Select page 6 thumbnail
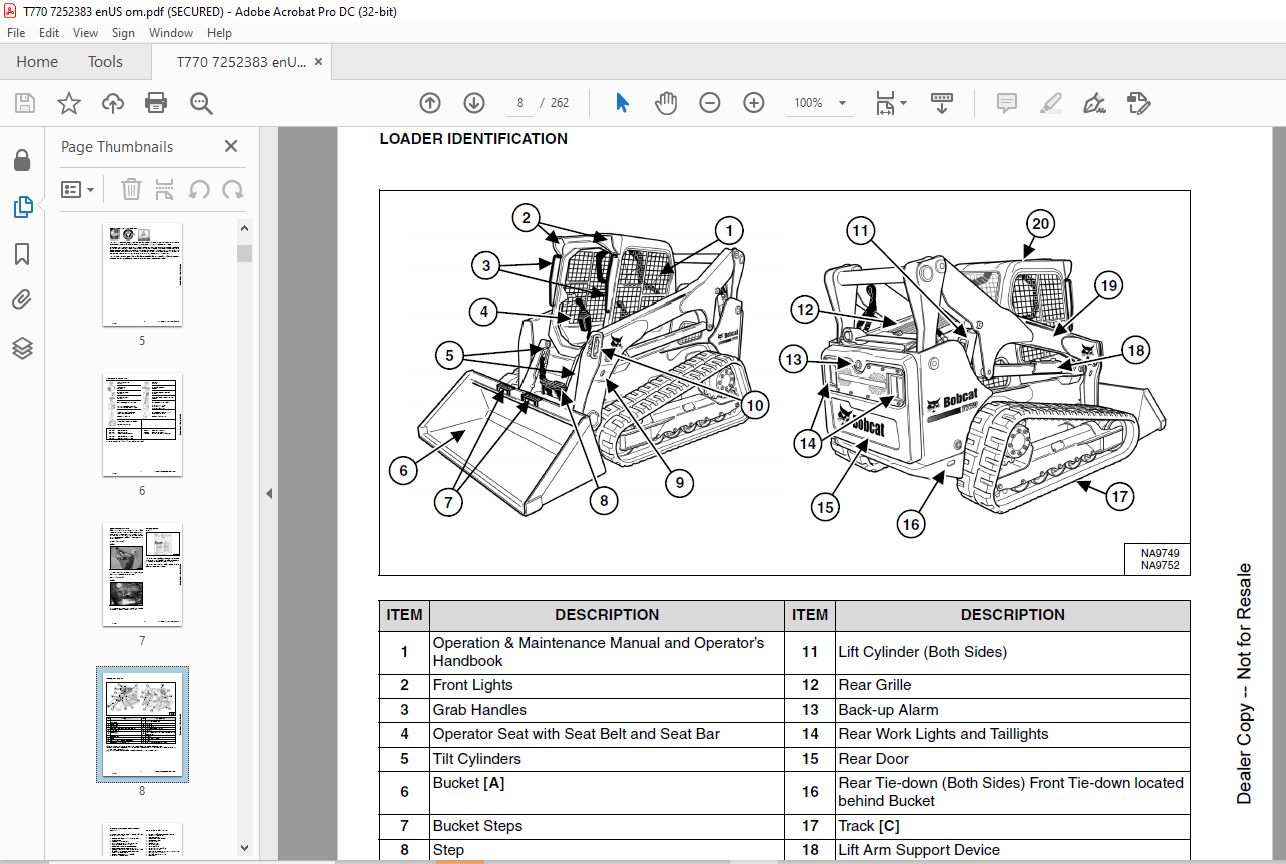The image size is (1286, 864). coord(142,426)
